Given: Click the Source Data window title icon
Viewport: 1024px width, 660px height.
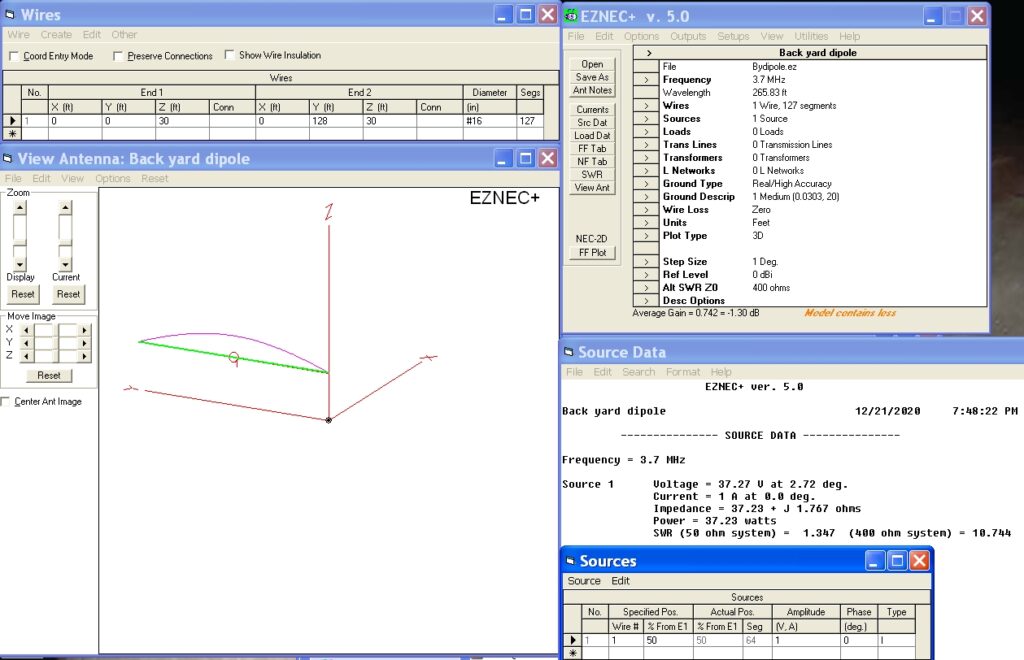Looking at the screenshot, I should (569, 353).
